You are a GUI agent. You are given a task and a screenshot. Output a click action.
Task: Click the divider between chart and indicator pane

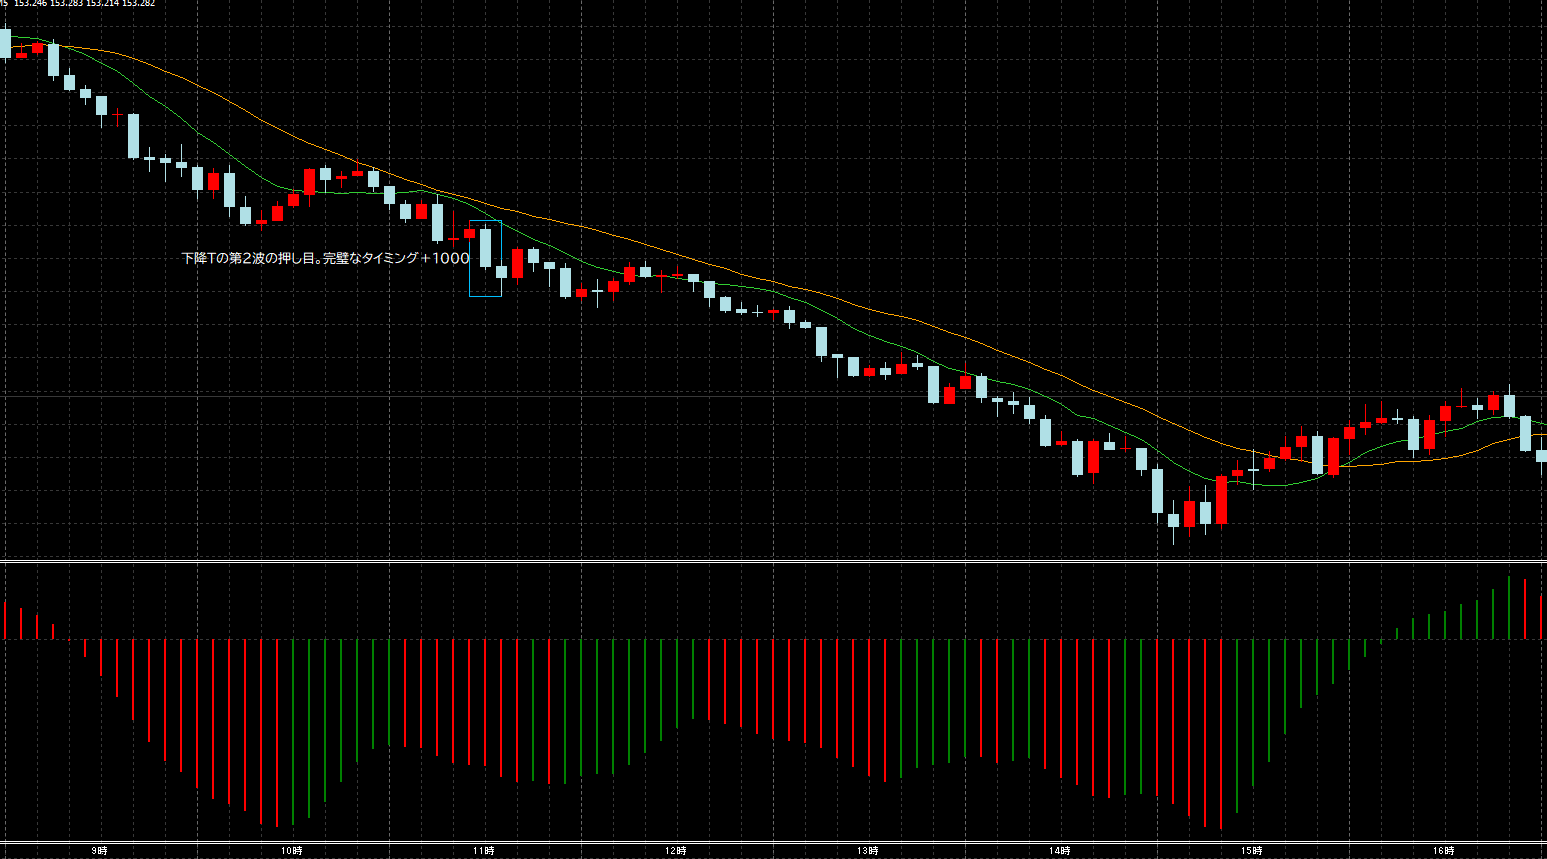pos(773,561)
